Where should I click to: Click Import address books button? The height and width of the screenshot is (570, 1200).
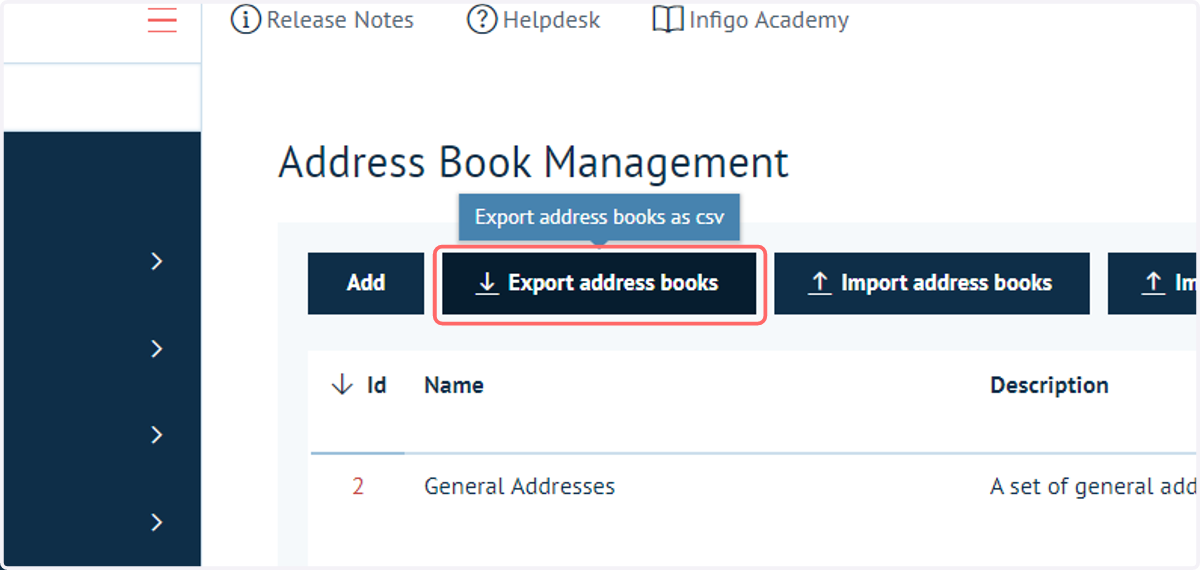[x=931, y=283]
